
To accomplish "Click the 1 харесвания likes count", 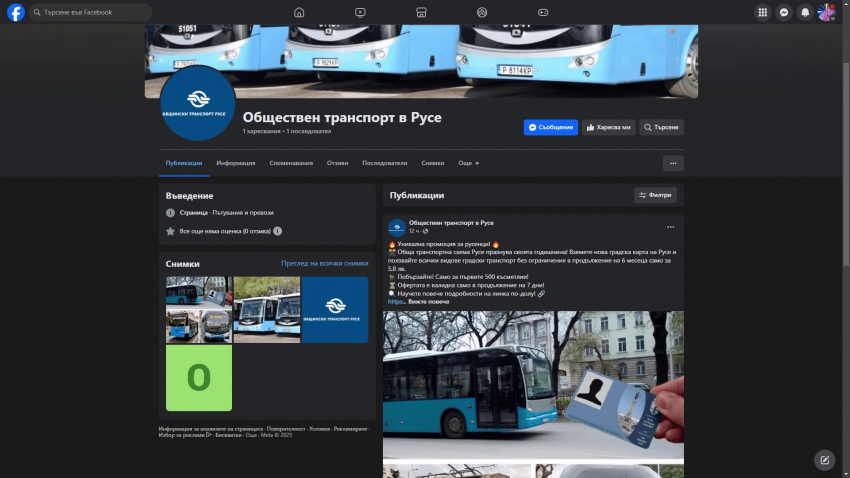I will coord(262,131).
